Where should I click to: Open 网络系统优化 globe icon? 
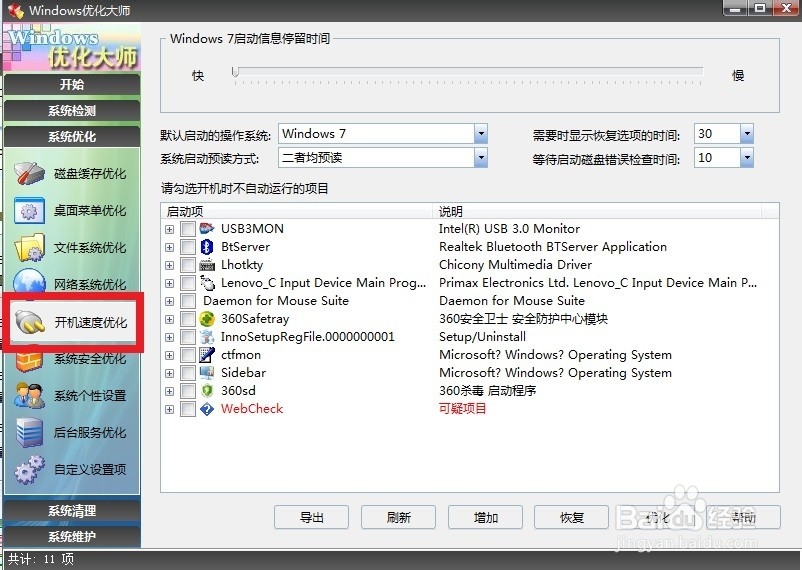pyautogui.click(x=29, y=281)
